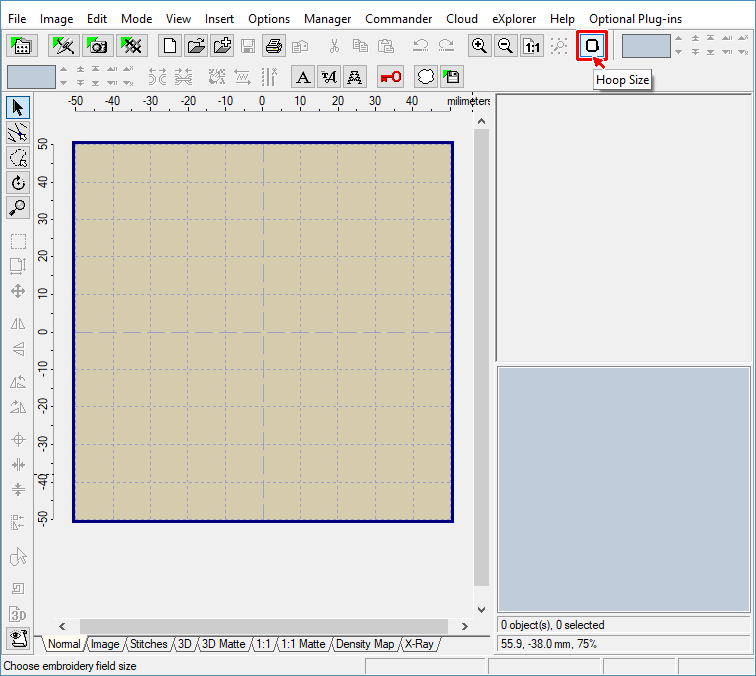Click the Zoom In toolbar icon

coord(480,46)
